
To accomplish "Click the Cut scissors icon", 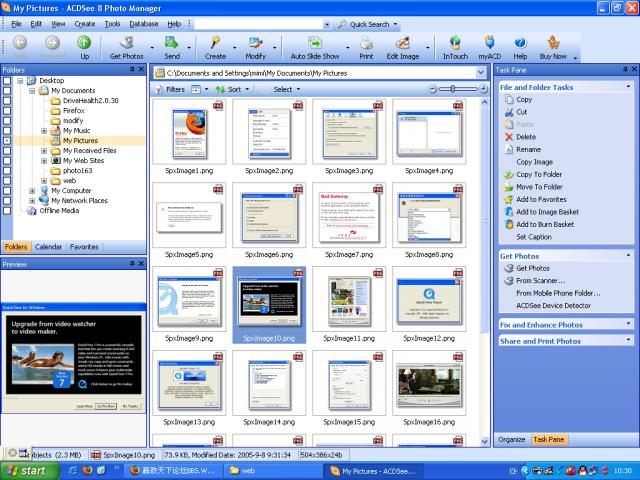I will tap(509, 112).
